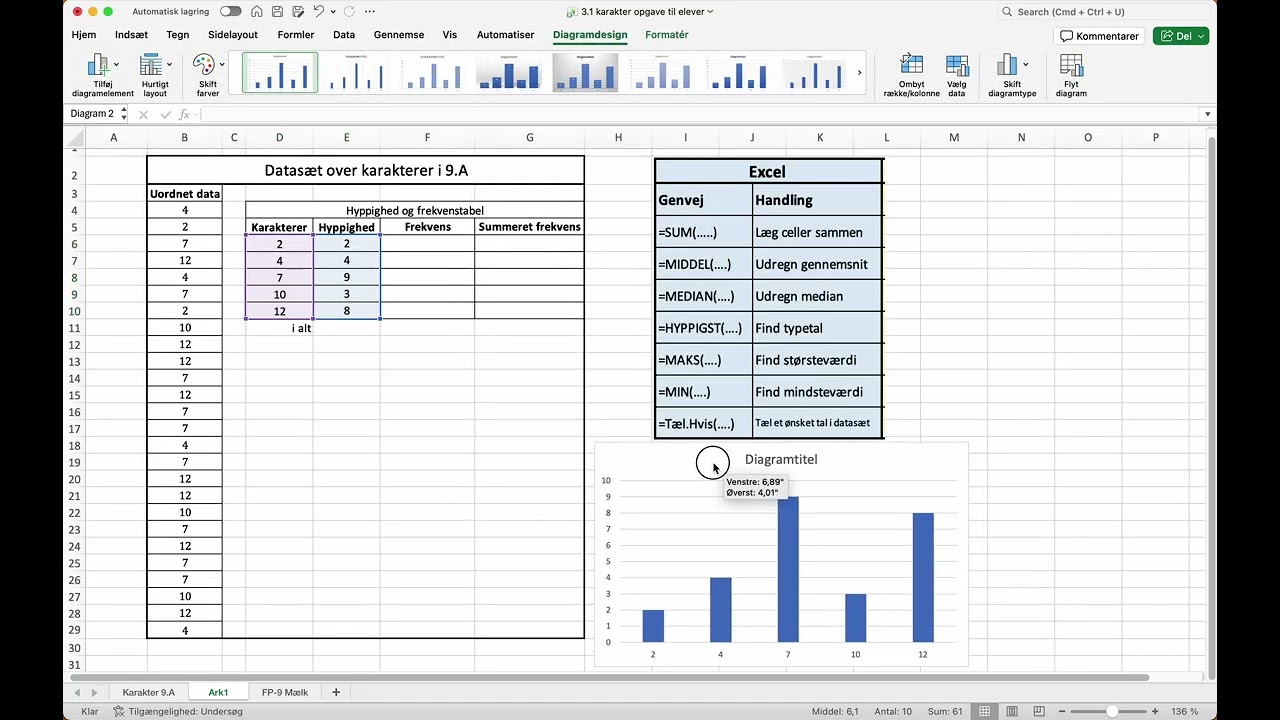1280x720 pixels.
Task: Select cell with =MEDIAN(....) text
Action: [x=704, y=296]
